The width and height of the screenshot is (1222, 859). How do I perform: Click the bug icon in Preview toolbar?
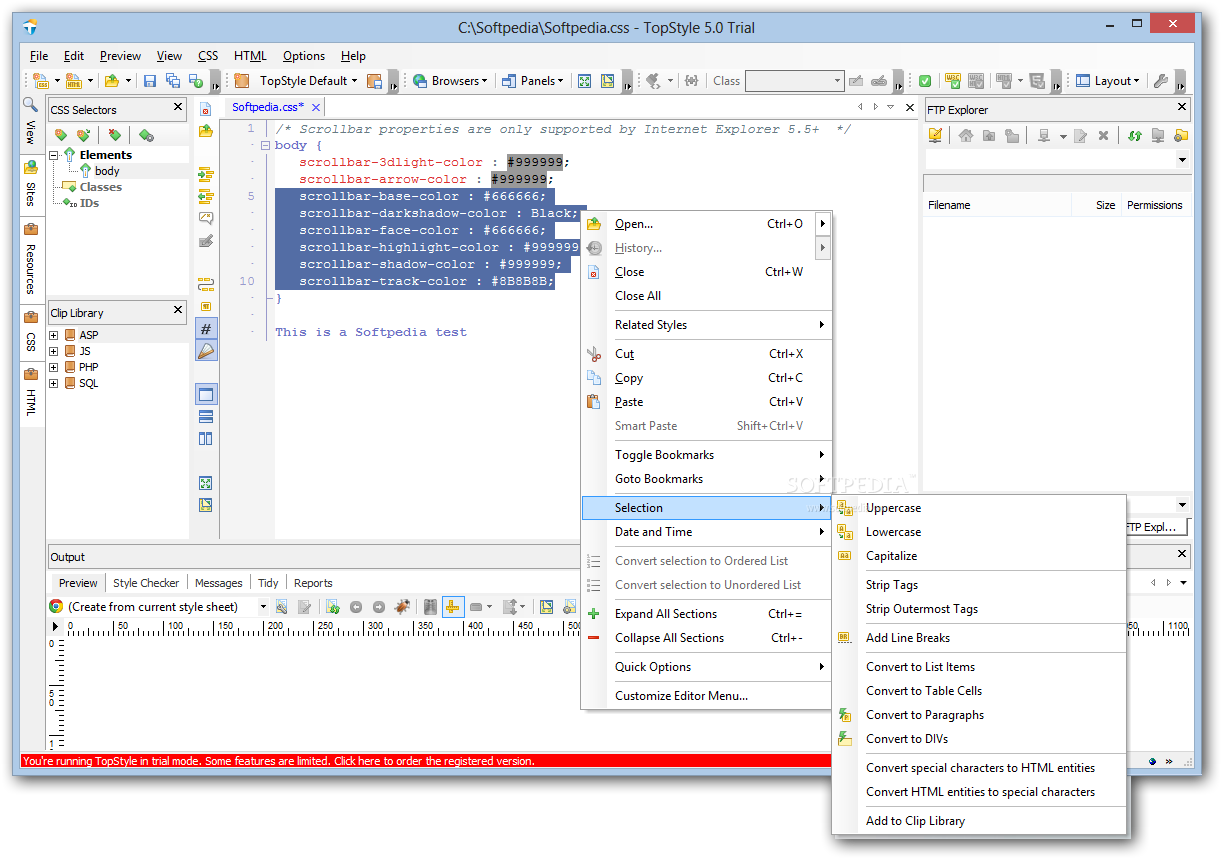point(401,607)
